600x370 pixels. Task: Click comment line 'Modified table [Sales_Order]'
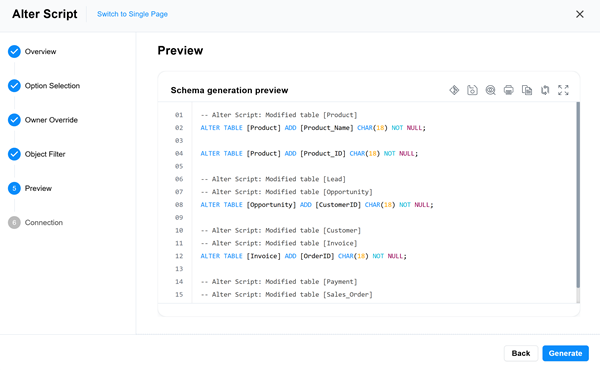pos(287,294)
